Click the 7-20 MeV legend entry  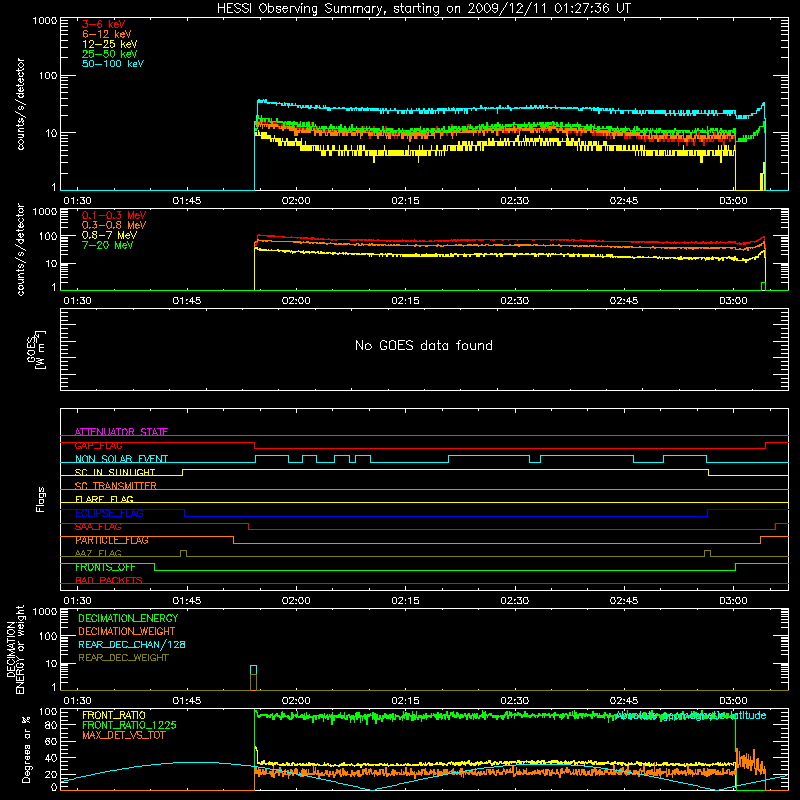108,245
